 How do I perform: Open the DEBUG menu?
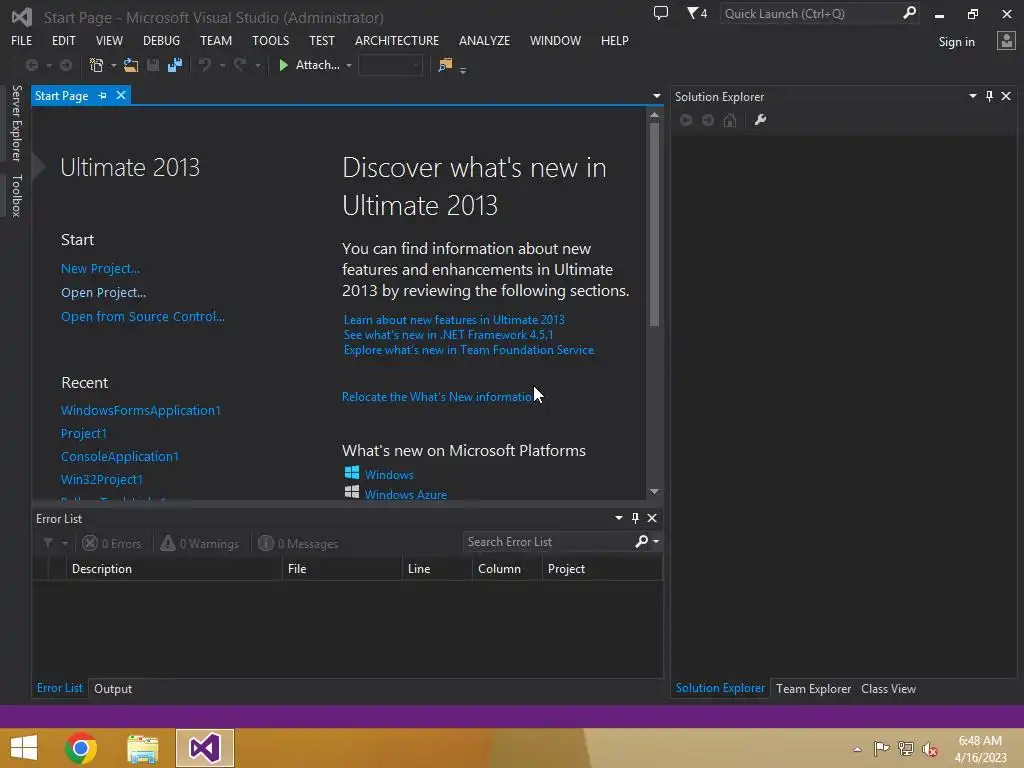point(161,40)
